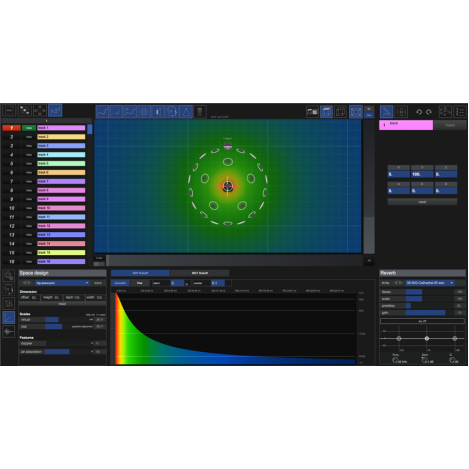The width and height of the screenshot is (469, 469).
Task: Click save button next to Space design preset
Action: (98, 283)
